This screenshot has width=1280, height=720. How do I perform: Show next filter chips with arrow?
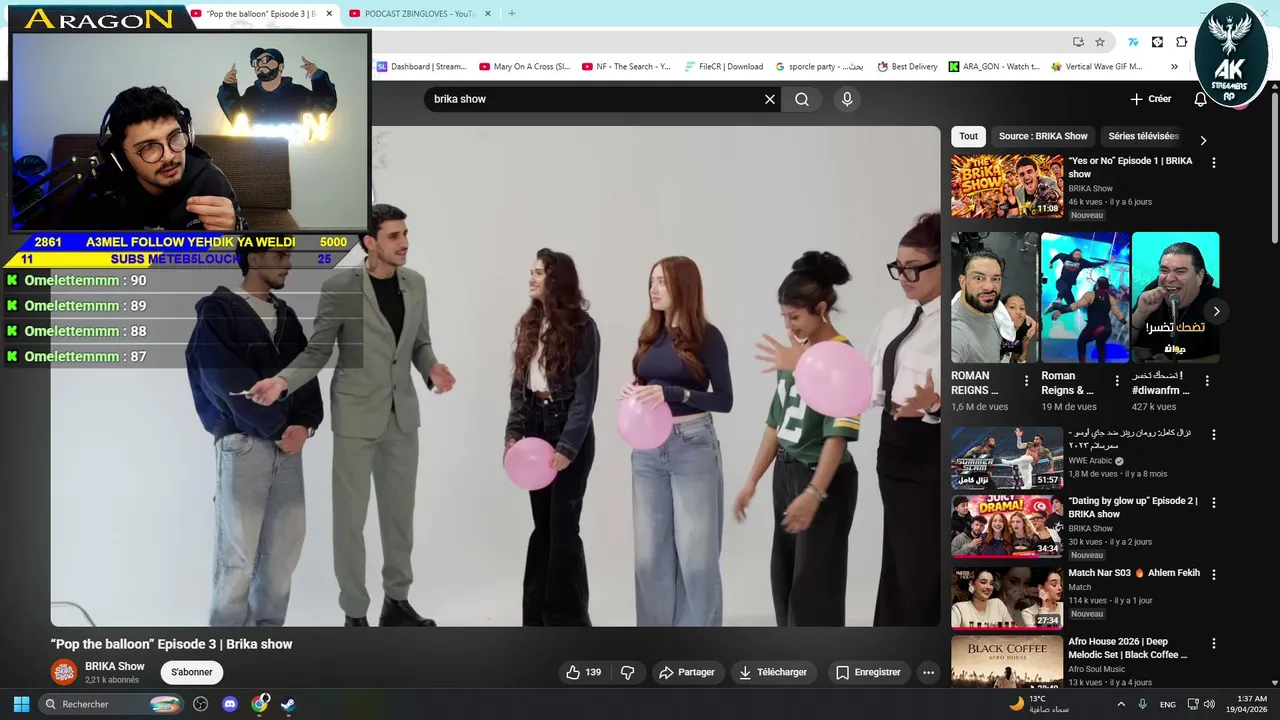coord(1203,140)
